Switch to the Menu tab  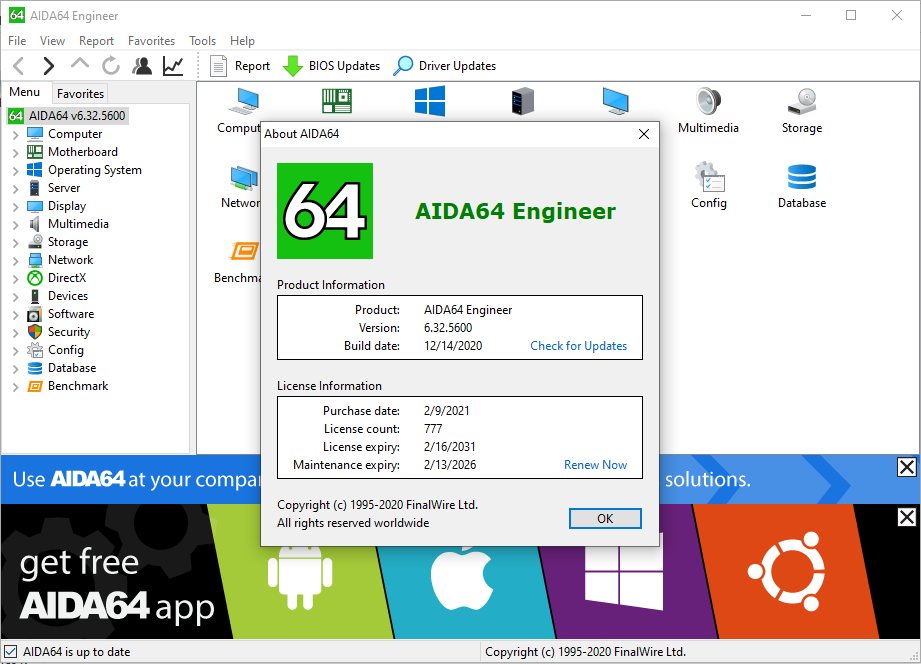click(25, 92)
